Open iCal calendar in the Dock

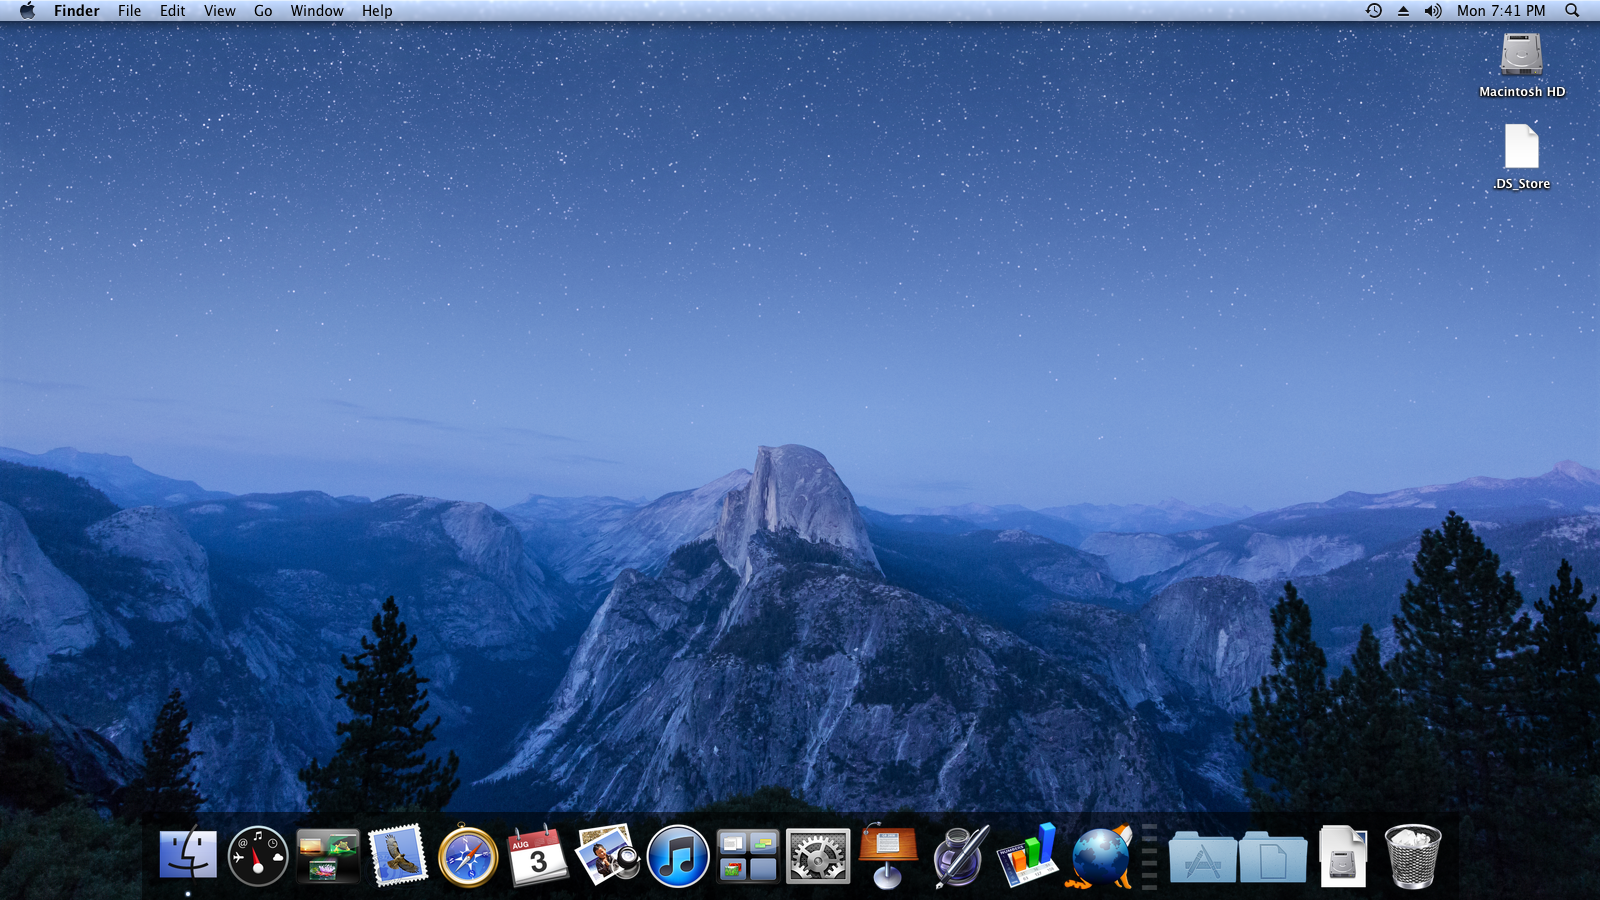click(538, 856)
